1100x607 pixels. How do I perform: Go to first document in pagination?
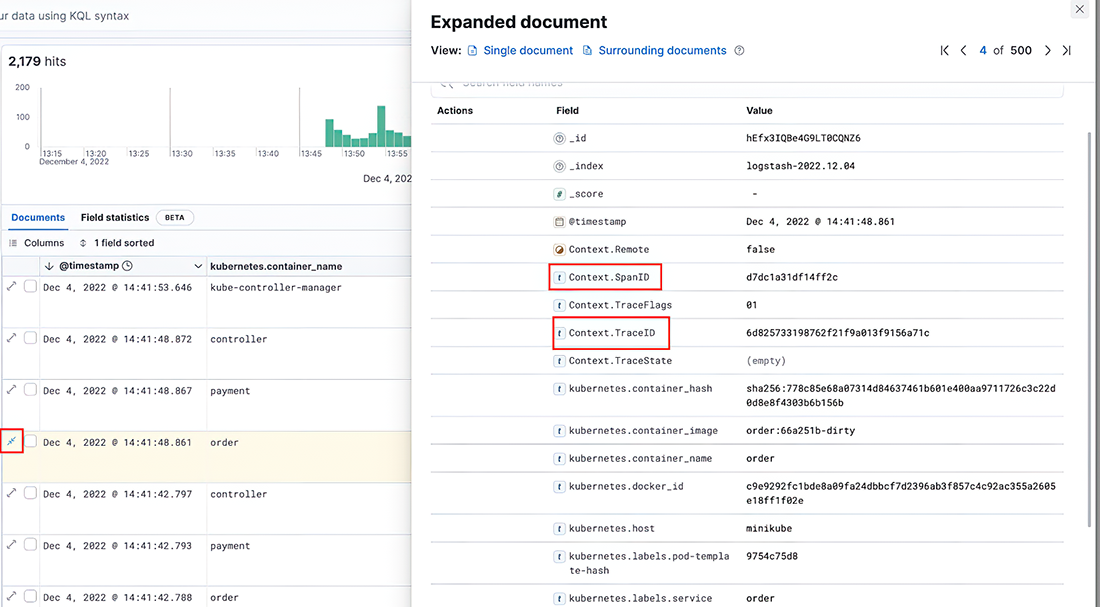[944, 51]
